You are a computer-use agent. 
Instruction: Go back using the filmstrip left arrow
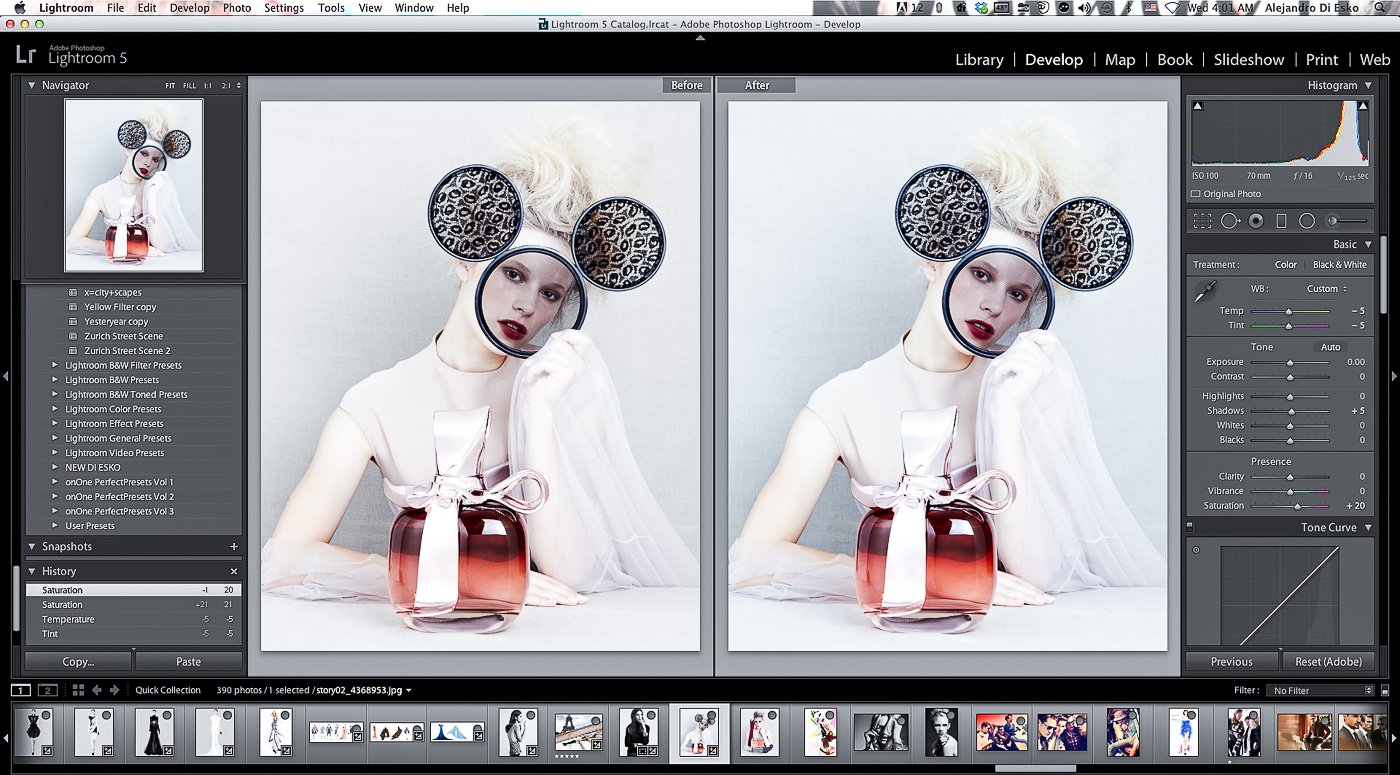click(97, 690)
